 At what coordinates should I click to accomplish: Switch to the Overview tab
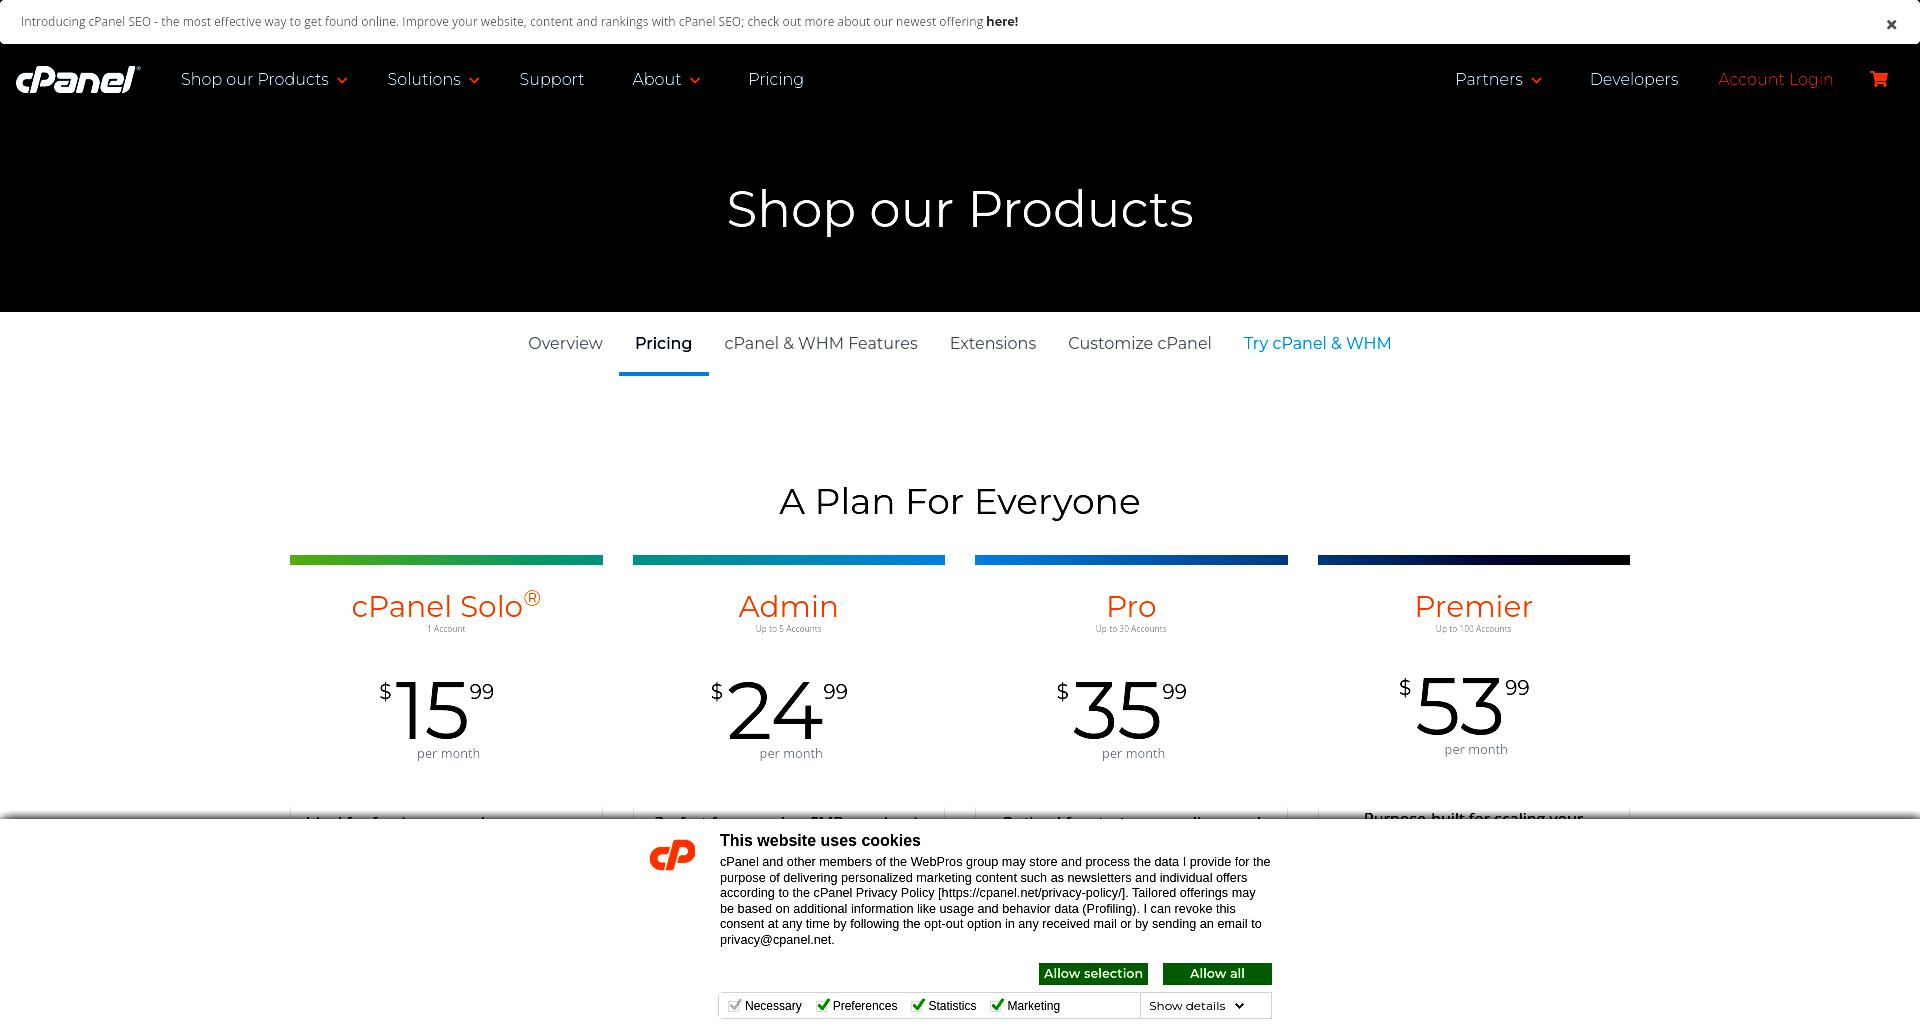coord(565,343)
